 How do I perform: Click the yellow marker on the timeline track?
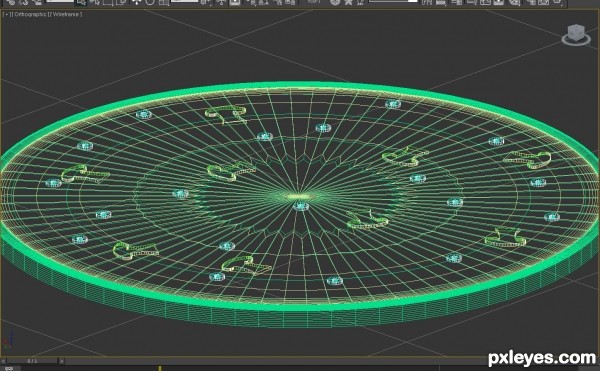coord(160,368)
